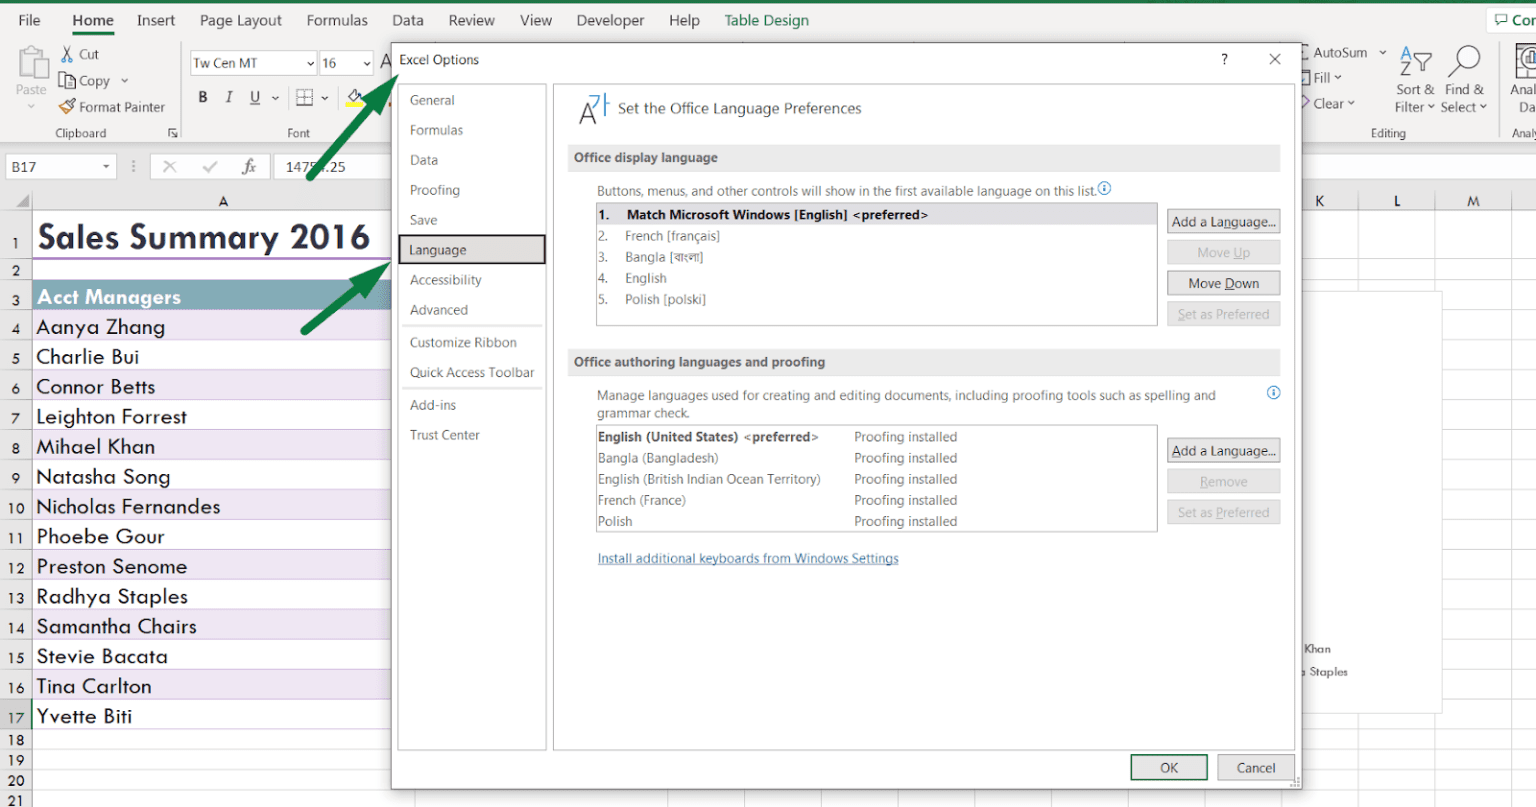Switch to the Page Layout ribbon tab
1536x807 pixels.
click(x=241, y=20)
